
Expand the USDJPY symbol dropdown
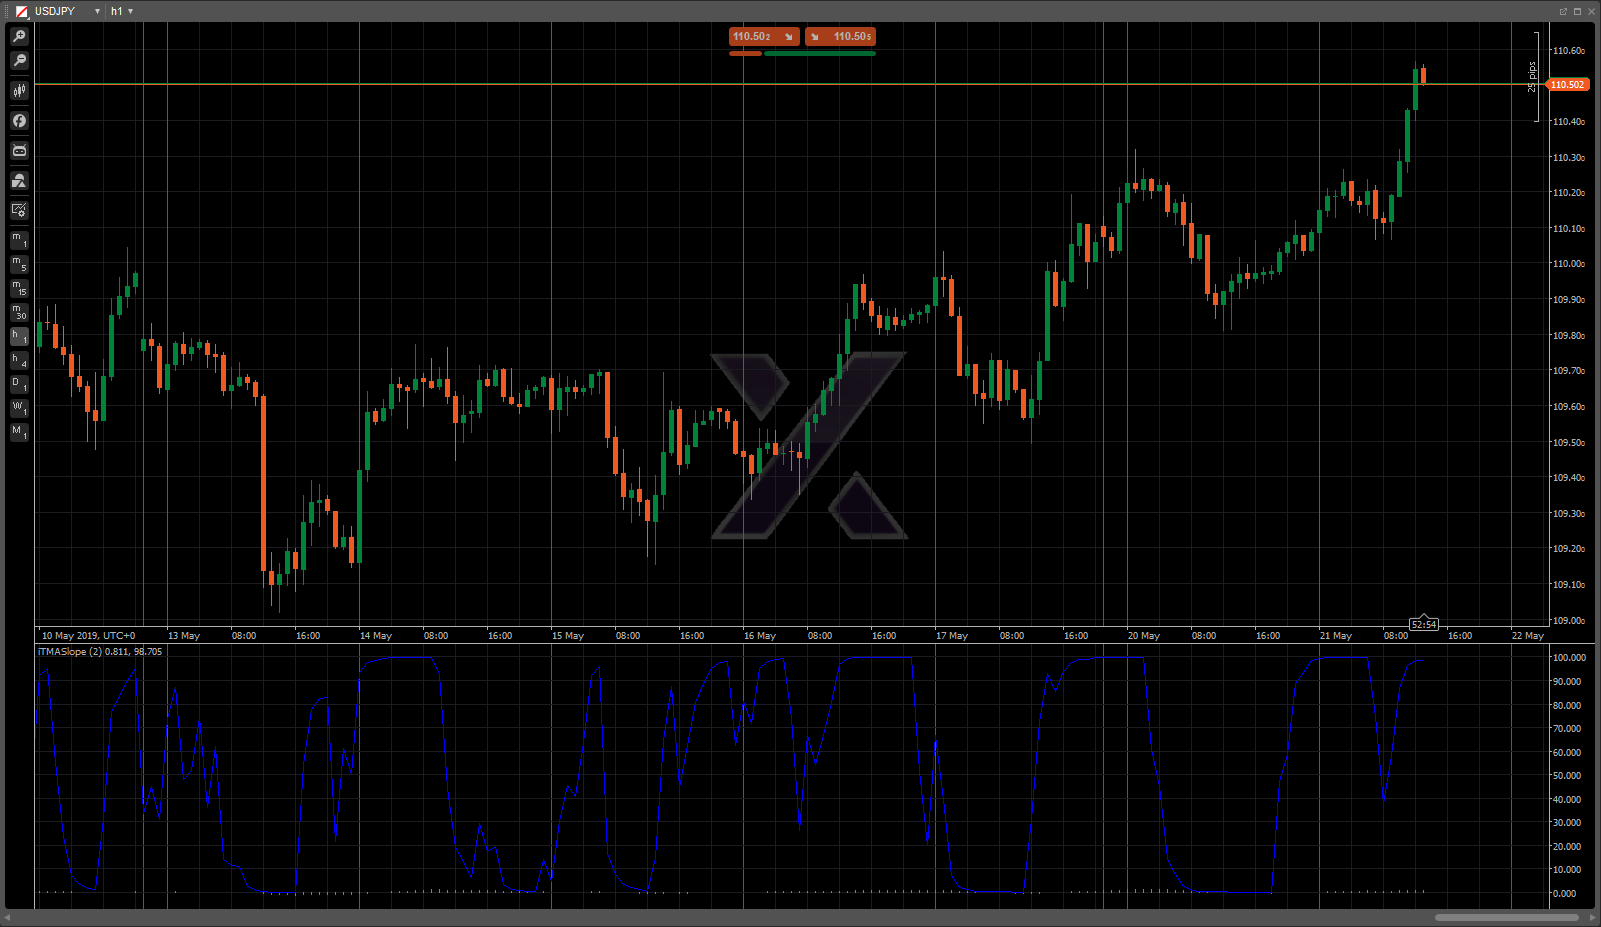(x=97, y=12)
